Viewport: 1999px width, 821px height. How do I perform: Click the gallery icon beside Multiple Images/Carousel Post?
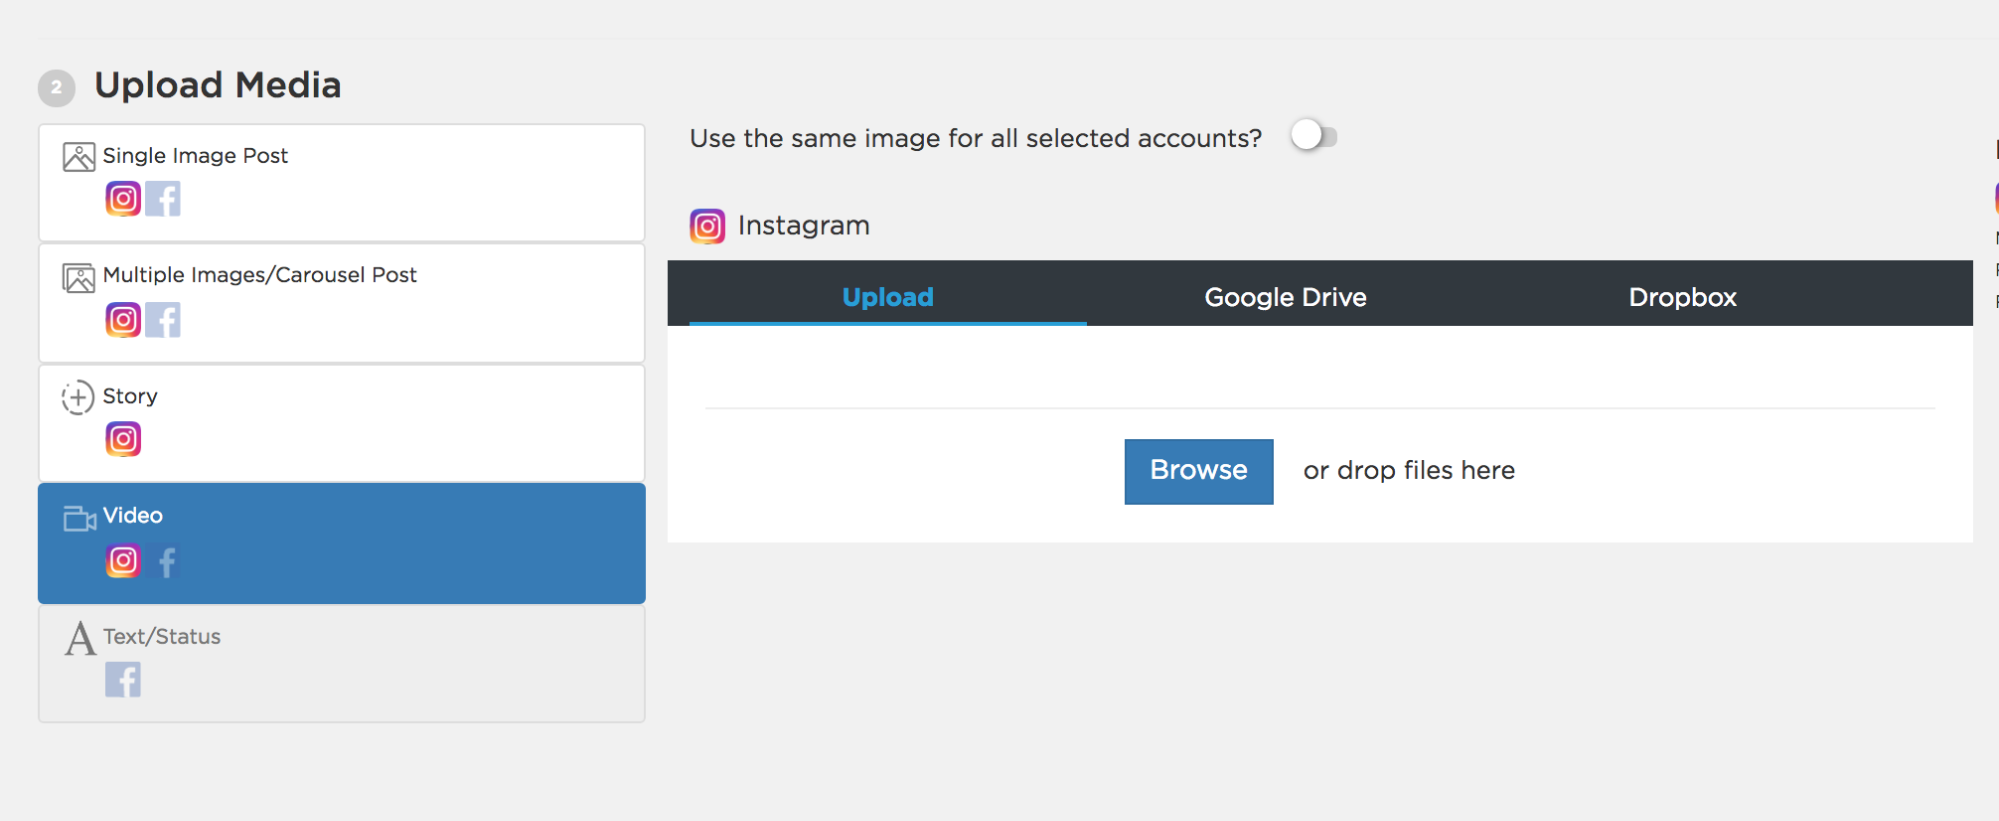[79, 277]
